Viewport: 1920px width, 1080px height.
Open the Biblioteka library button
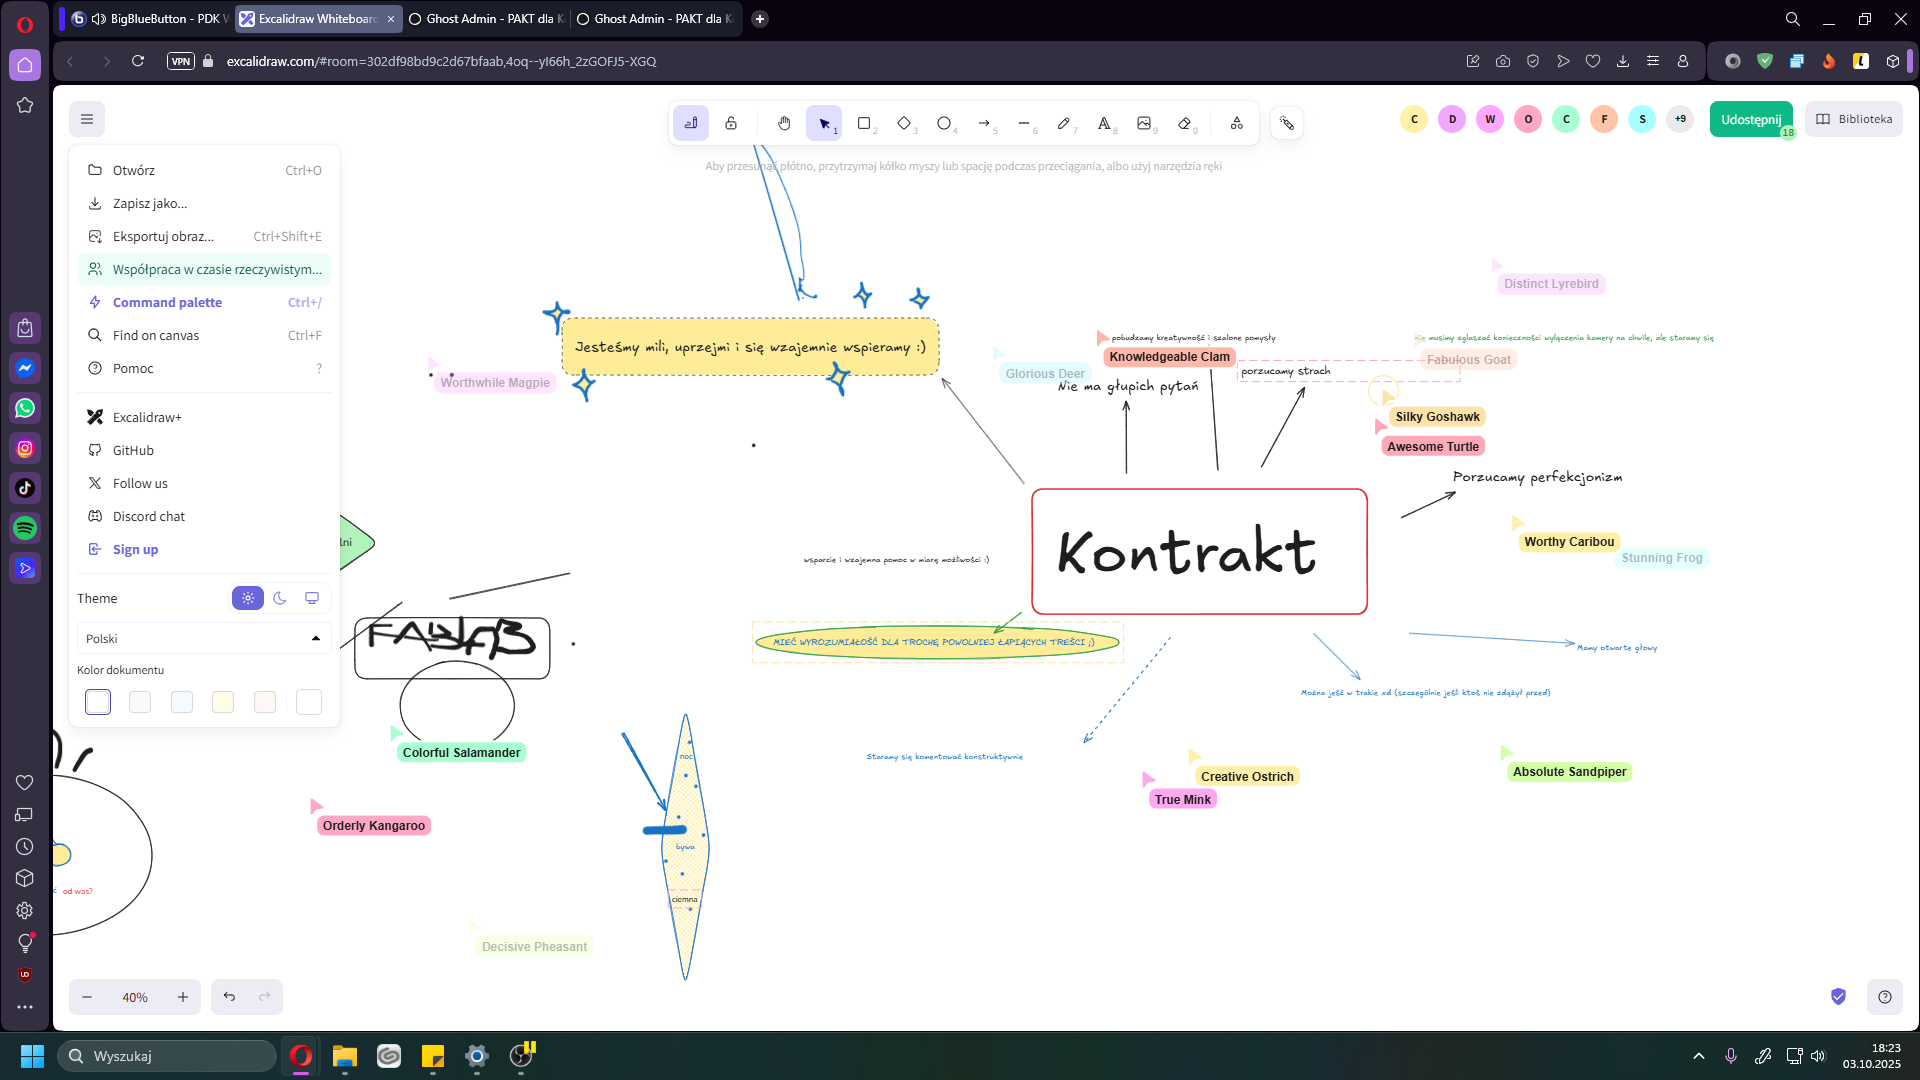(1854, 119)
